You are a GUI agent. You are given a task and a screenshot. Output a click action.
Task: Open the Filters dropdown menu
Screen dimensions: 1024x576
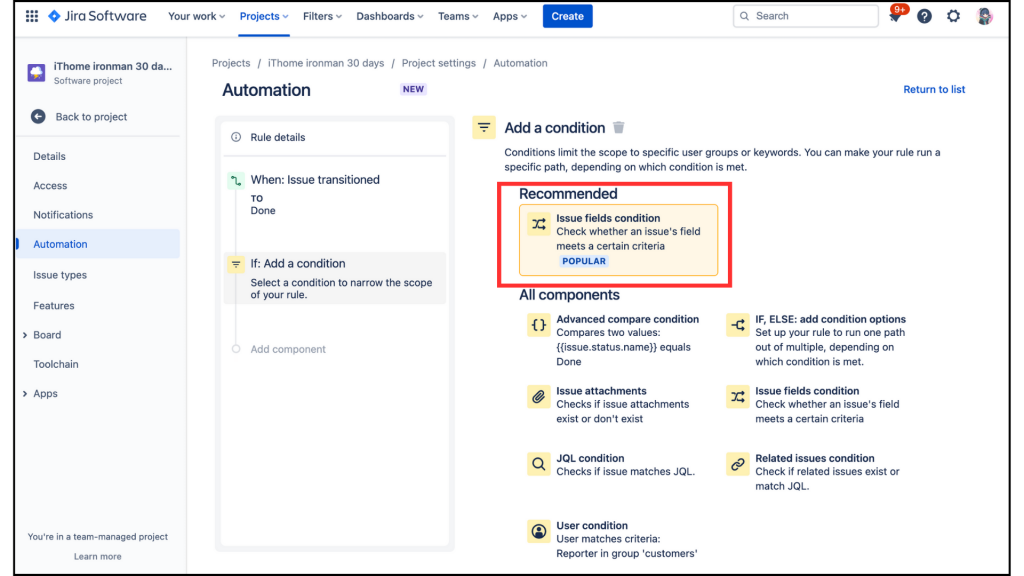tap(322, 16)
